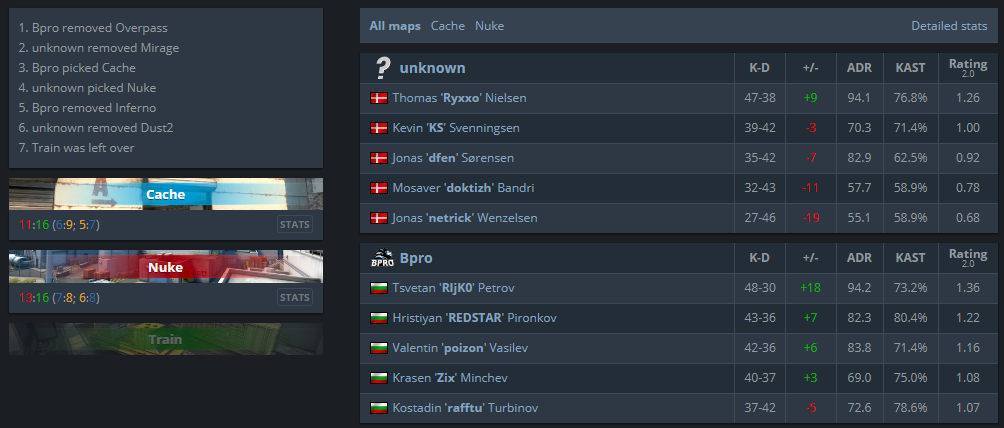Click the Bulgarian flag beside rafftu
The width and height of the screenshot is (1004, 428).
point(379,407)
